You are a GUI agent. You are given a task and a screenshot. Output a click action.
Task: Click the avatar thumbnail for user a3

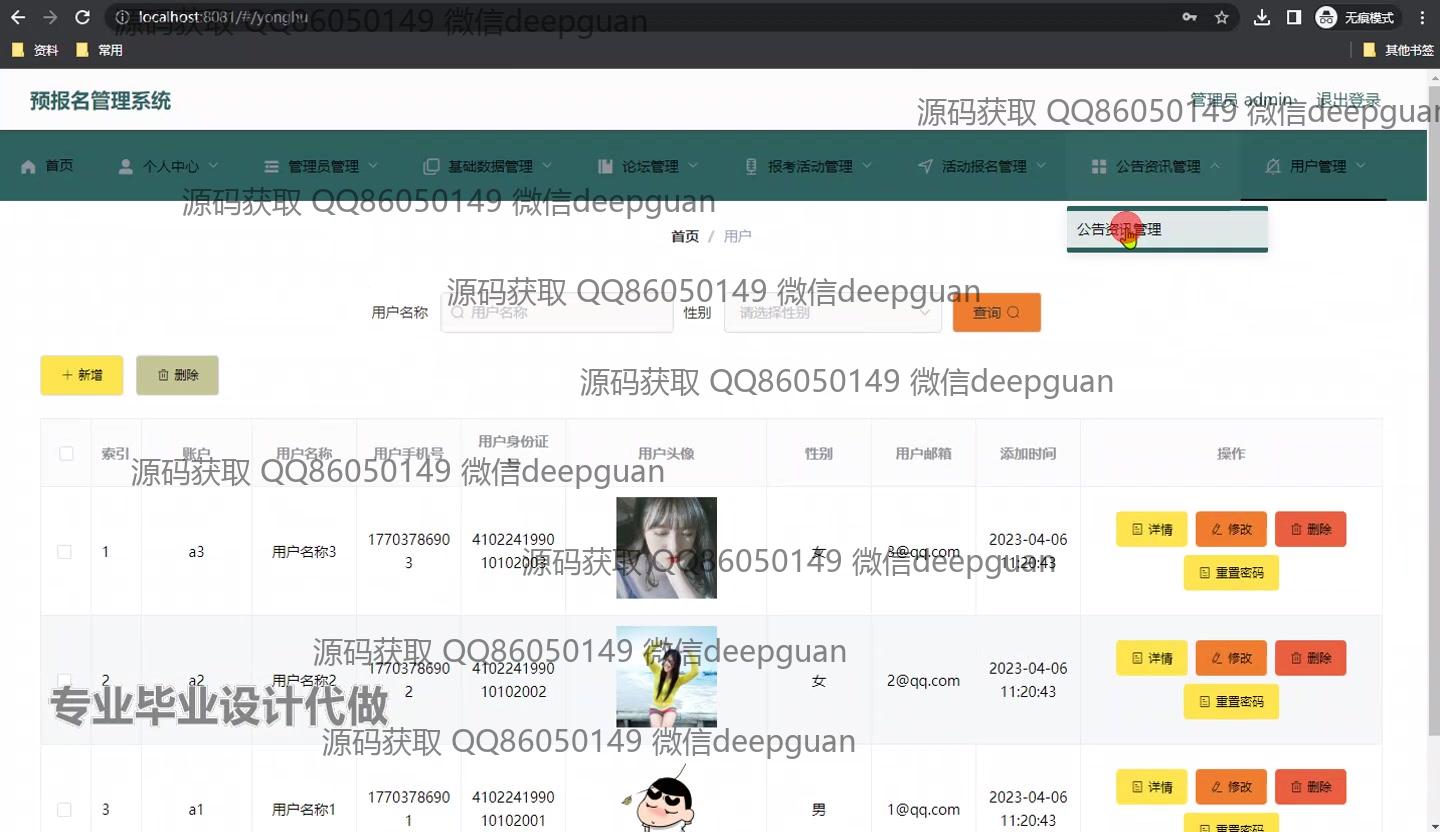(666, 547)
